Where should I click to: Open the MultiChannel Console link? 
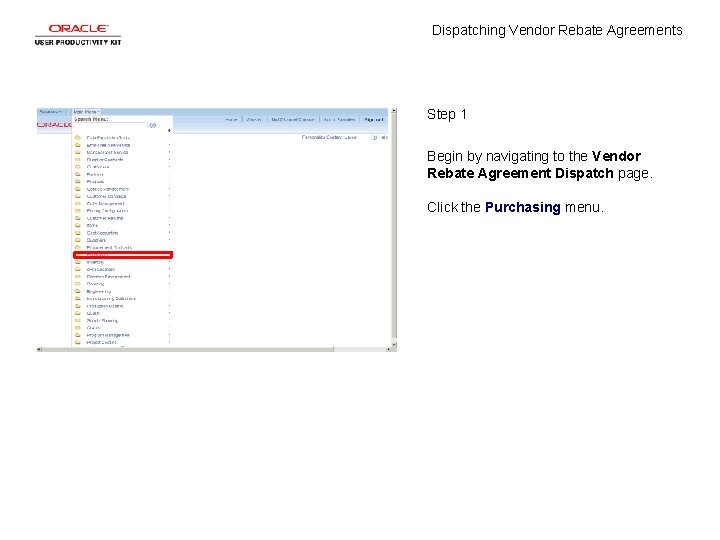click(292, 119)
